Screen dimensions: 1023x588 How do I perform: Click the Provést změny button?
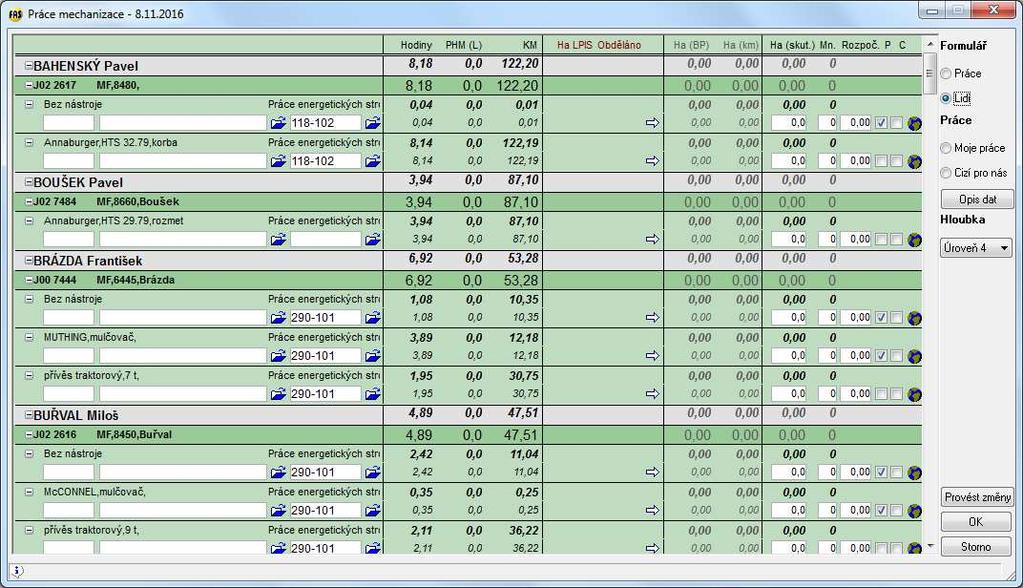(977, 497)
